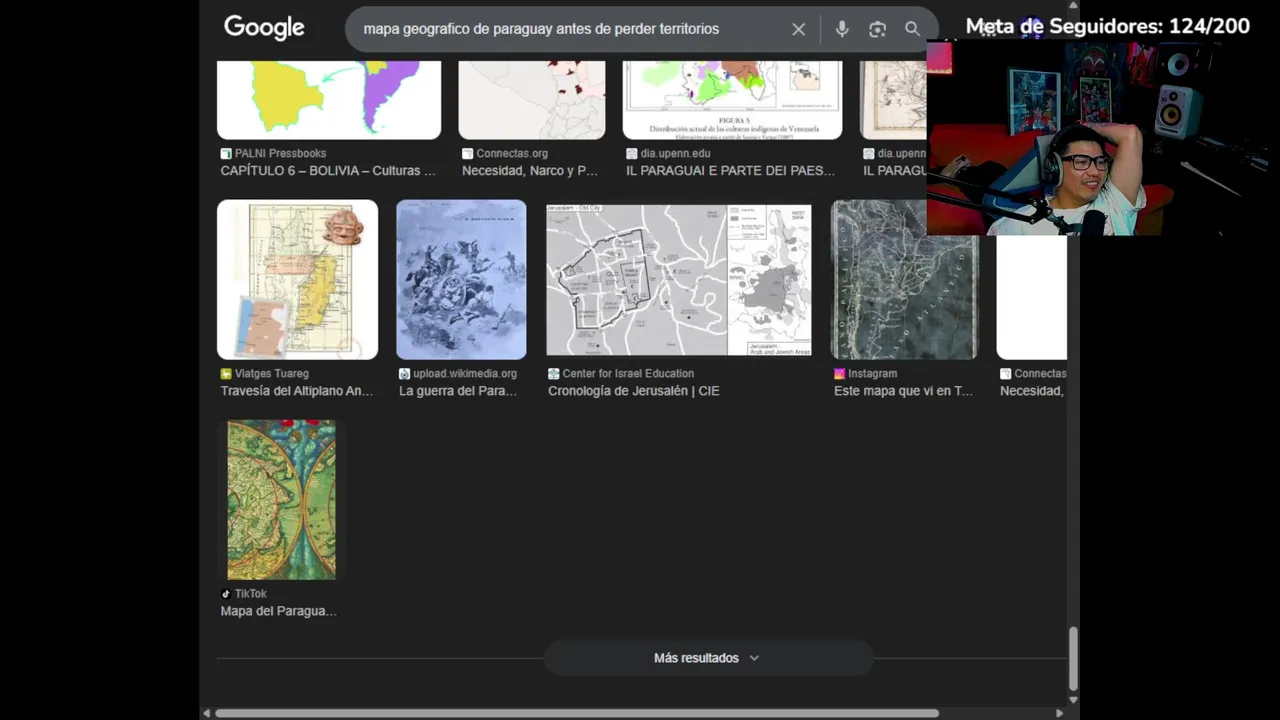Open the La guerra del Para... link
Viewport: 1280px width, 720px height.
click(x=458, y=391)
